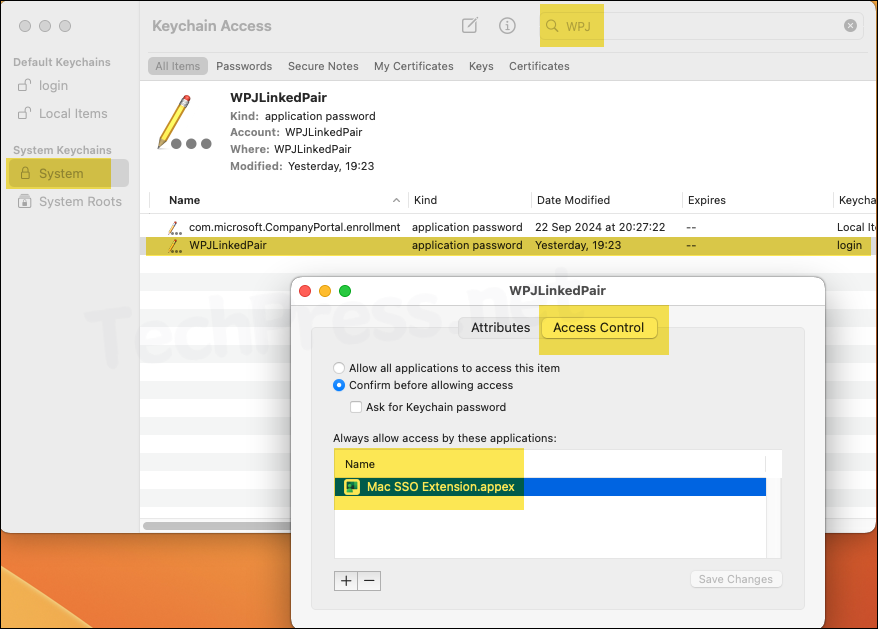Minimize the WPJLinkedPair dialog
Viewport: 878px width, 629px height.
(325, 291)
